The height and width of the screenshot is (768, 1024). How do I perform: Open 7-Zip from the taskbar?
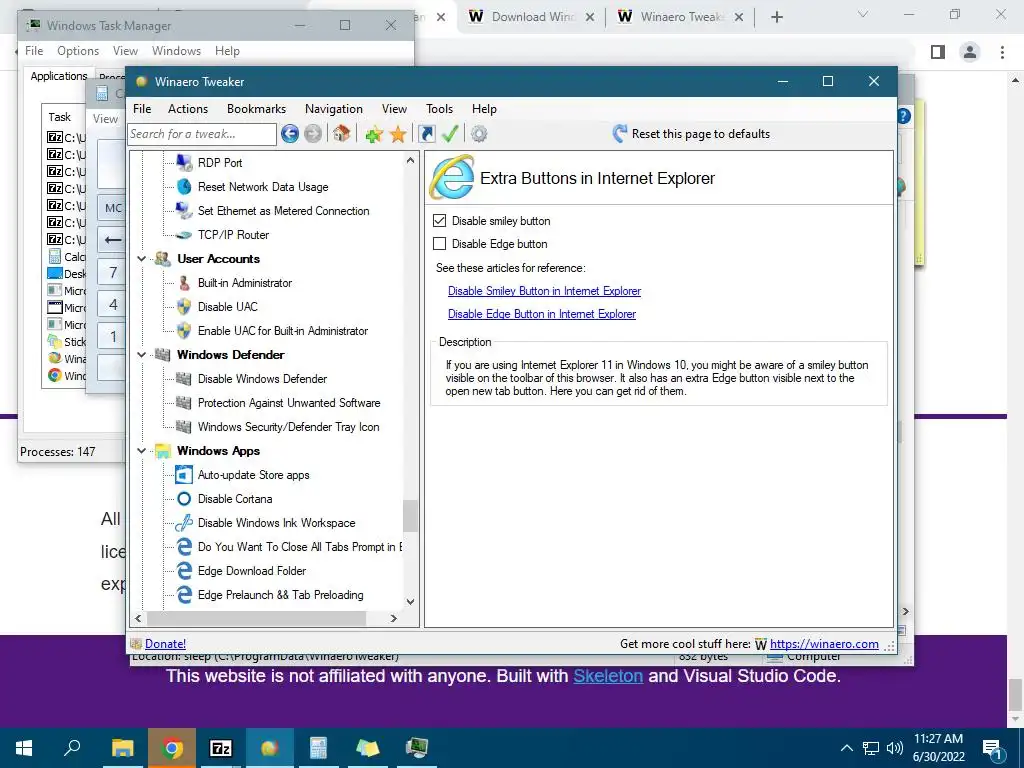[x=221, y=748]
